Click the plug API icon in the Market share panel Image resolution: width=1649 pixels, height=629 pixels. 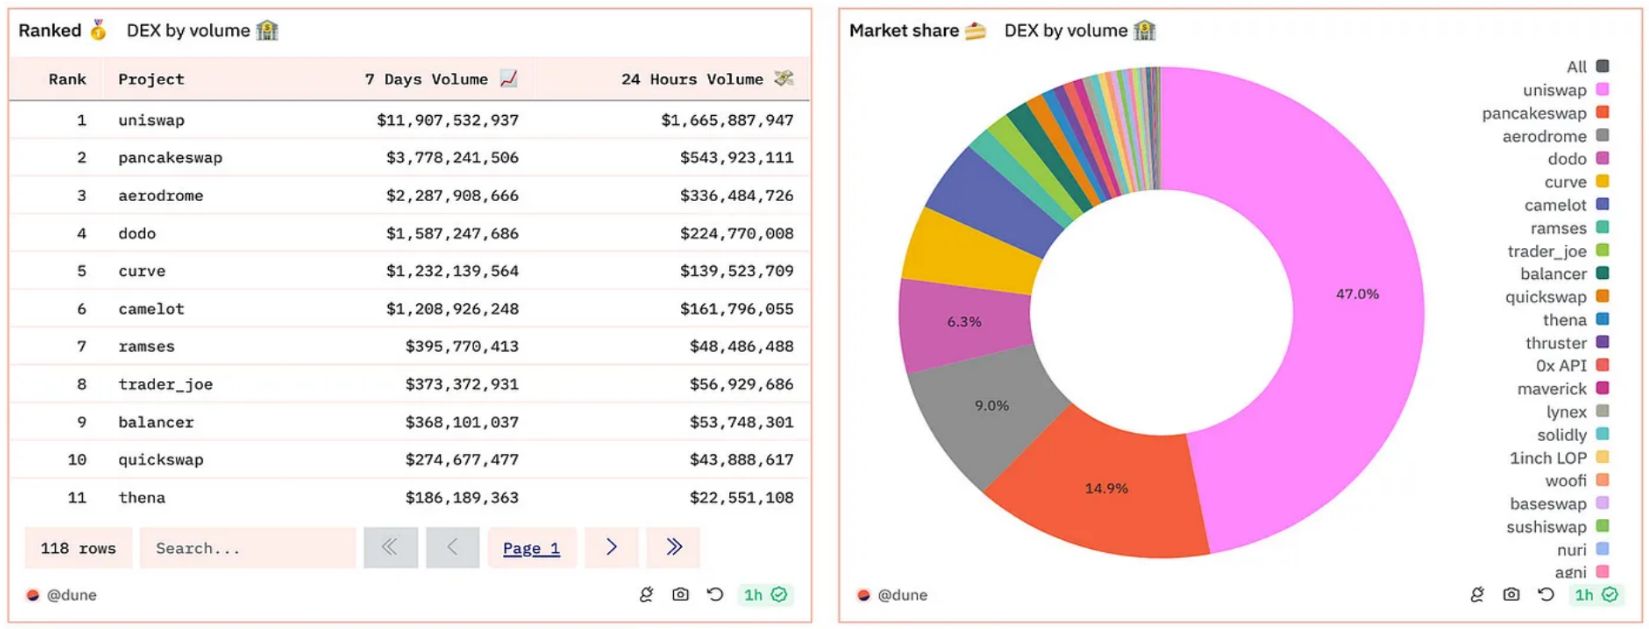[1477, 595]
